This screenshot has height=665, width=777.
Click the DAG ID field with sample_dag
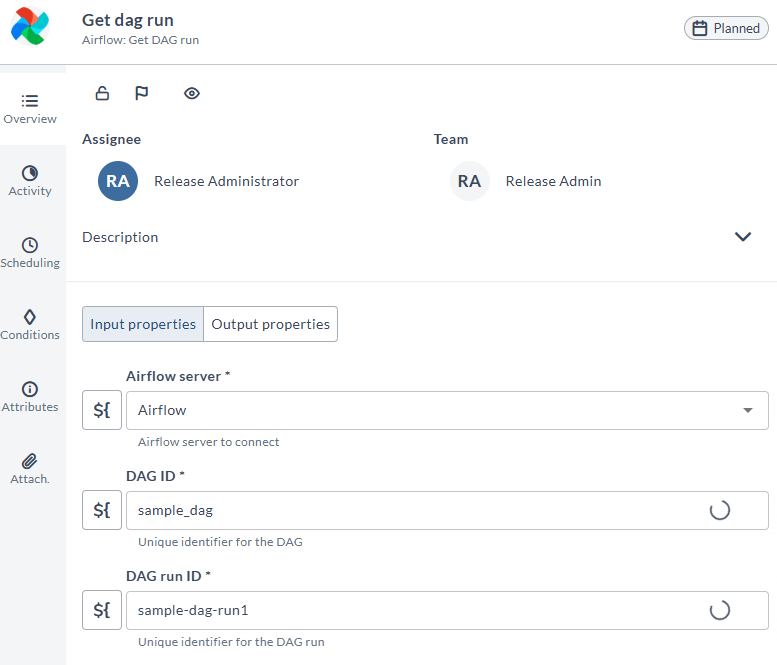coord(447,510)
